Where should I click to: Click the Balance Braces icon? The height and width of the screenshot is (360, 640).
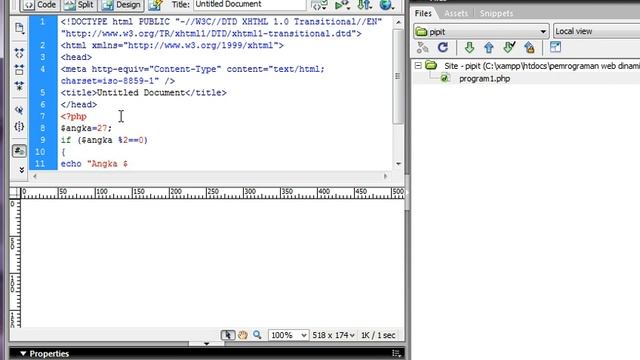pos(19,127)
